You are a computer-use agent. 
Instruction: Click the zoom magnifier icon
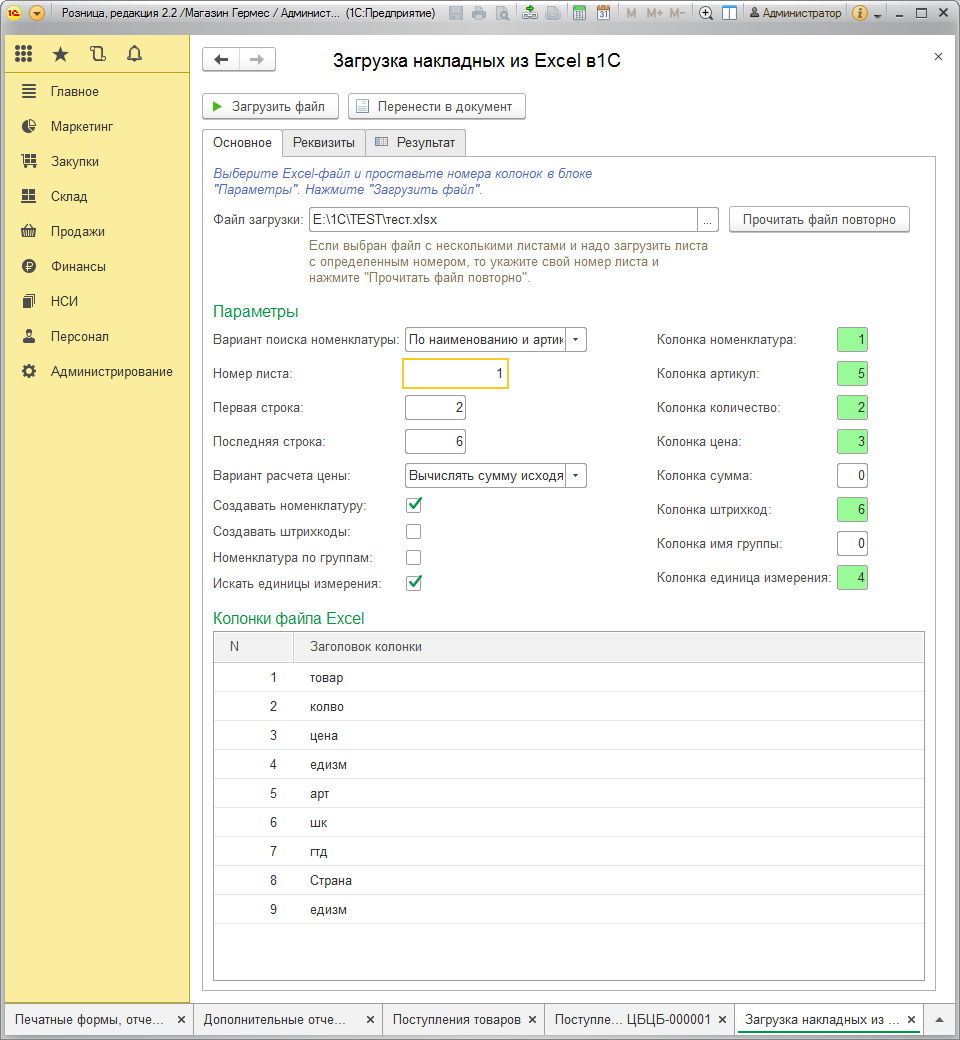pos(706,13)
